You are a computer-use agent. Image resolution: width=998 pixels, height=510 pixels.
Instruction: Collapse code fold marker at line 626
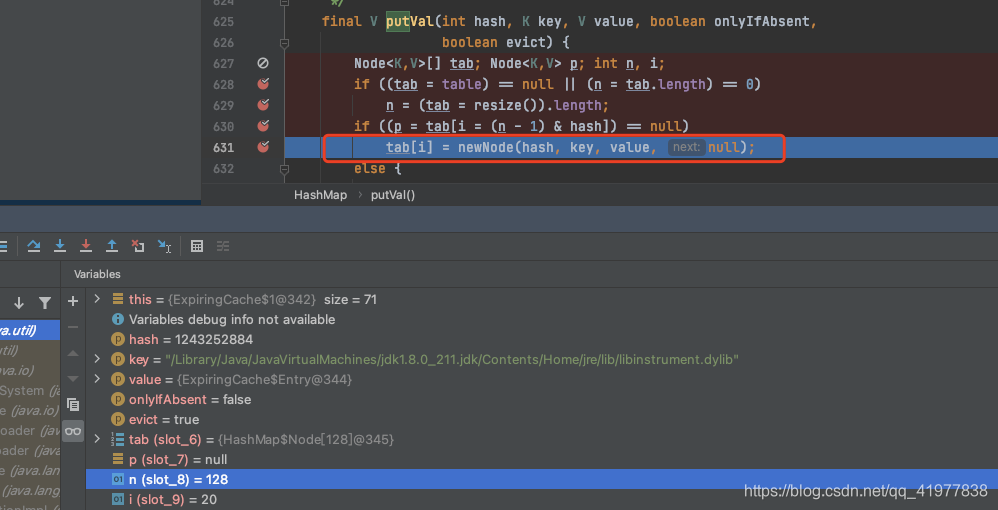[x=285, y=43]
